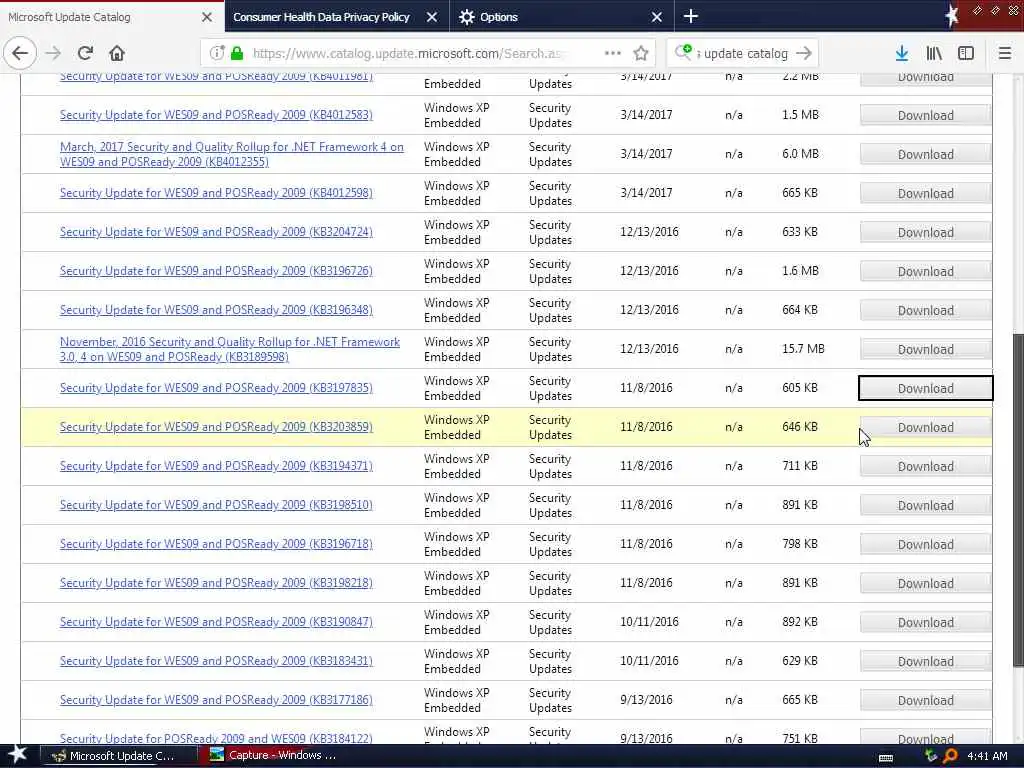Open KB3194371 security update link
Screen dimensions: 1024x768
pos(216,466)
